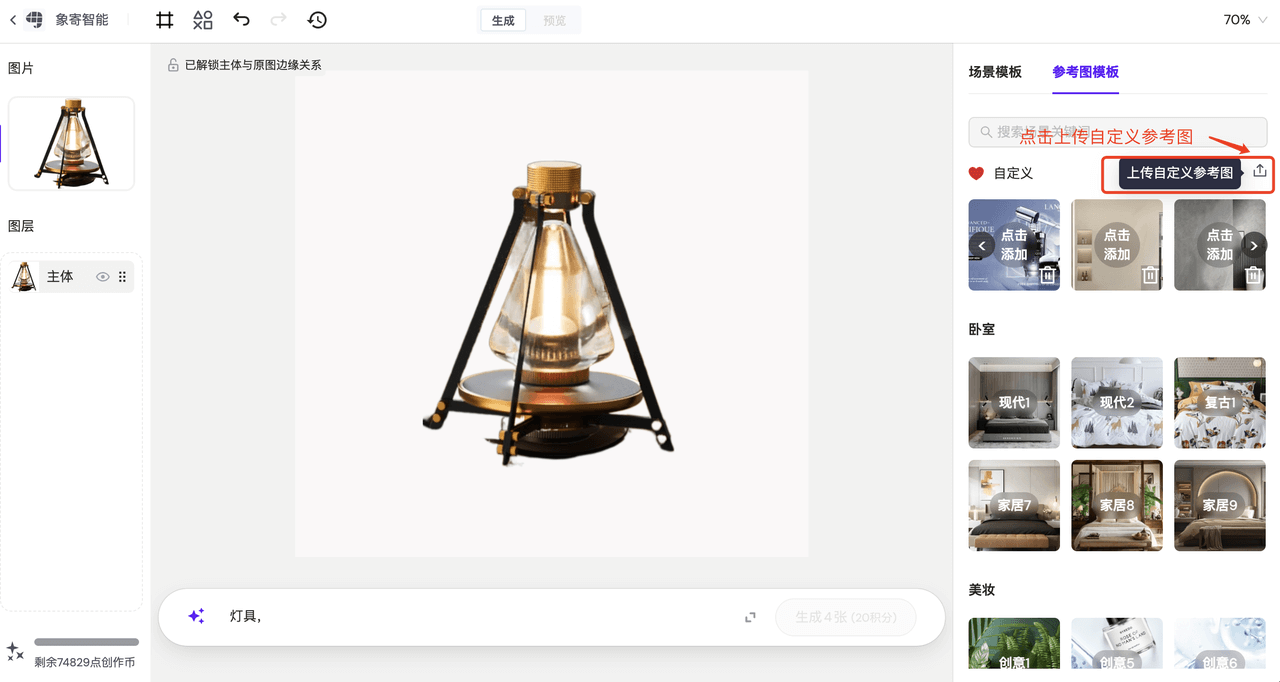
Task: Click the upload custom reference image icon
Action: [x=1260, y=171]
